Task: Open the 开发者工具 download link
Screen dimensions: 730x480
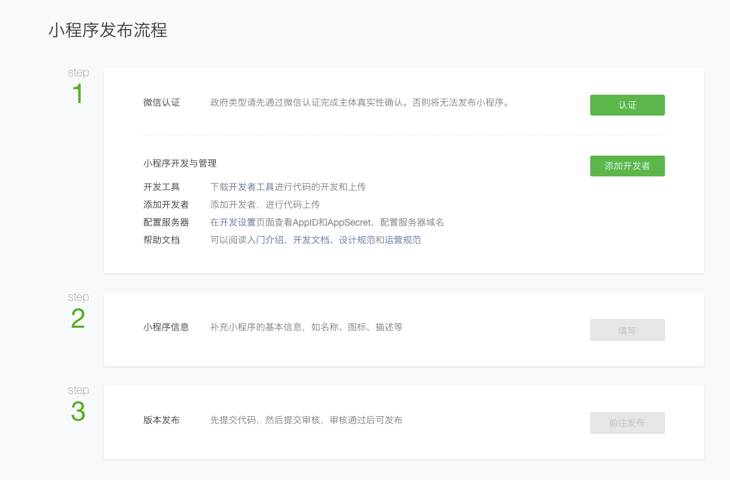Action: (251, 187)
